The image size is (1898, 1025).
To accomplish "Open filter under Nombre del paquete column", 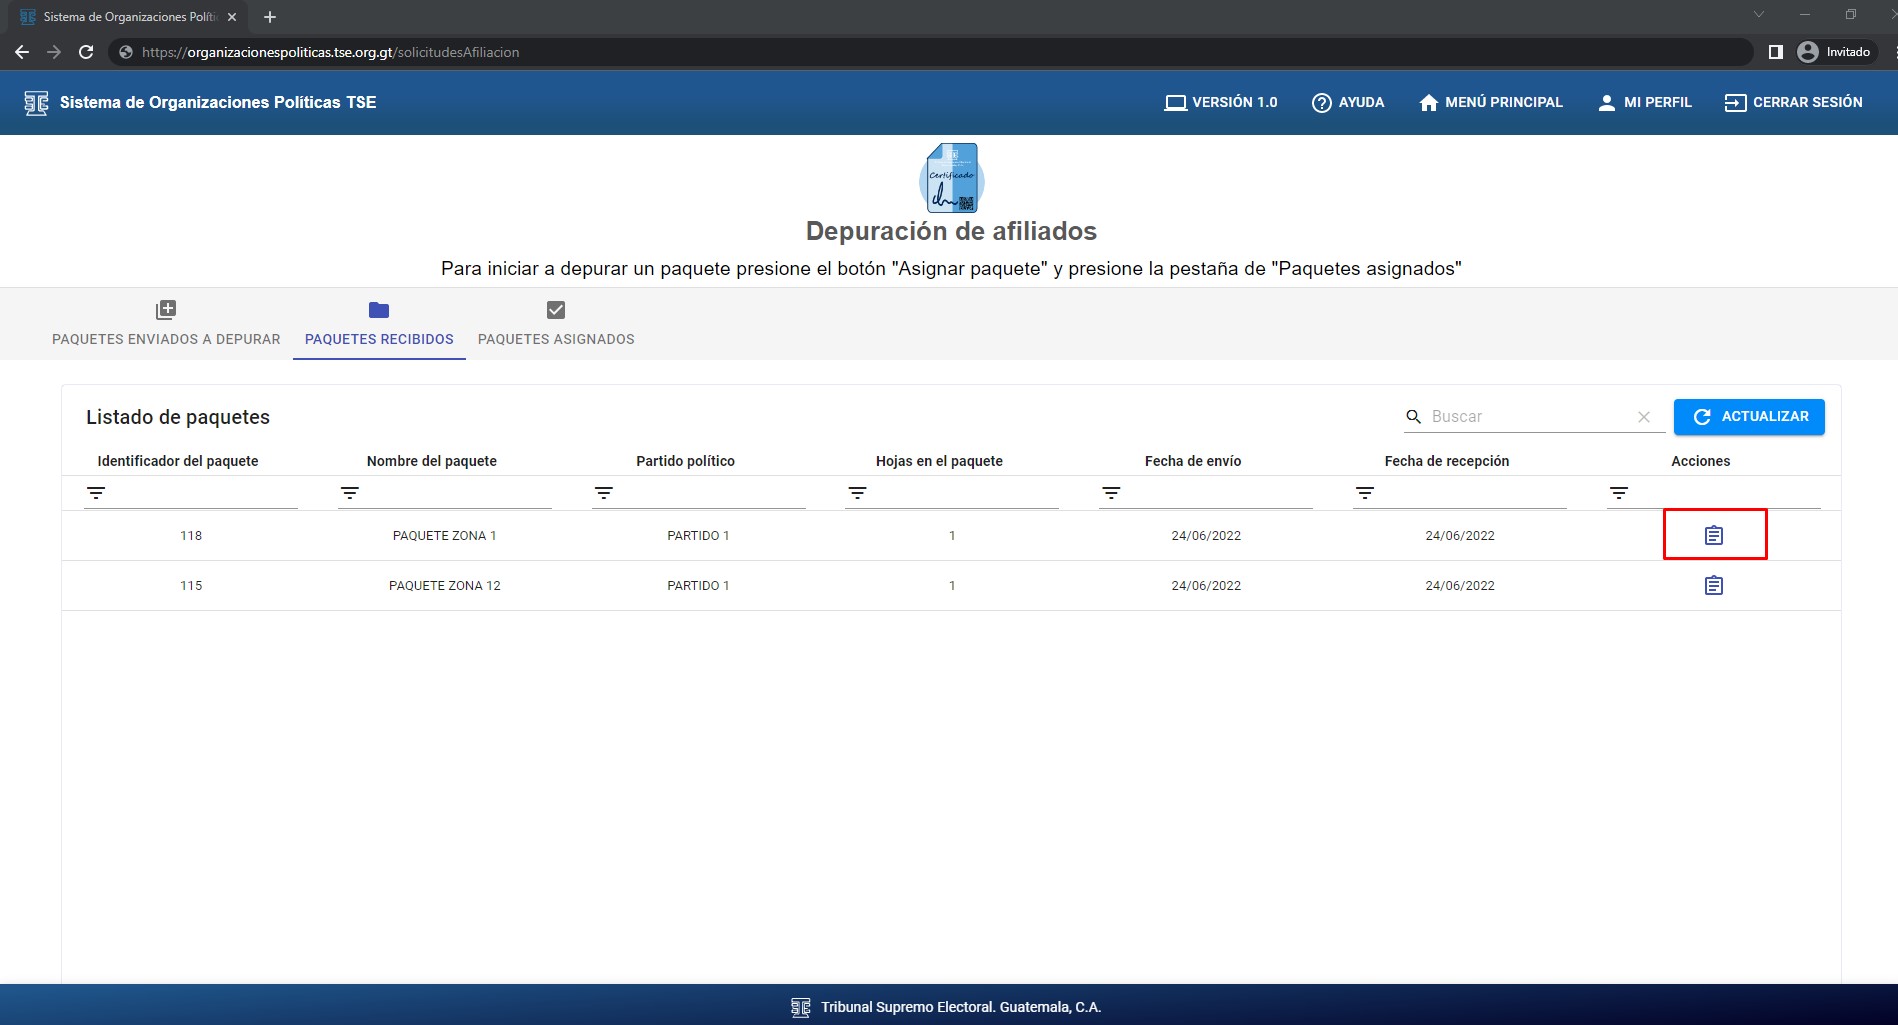I will tap(350, 493).
